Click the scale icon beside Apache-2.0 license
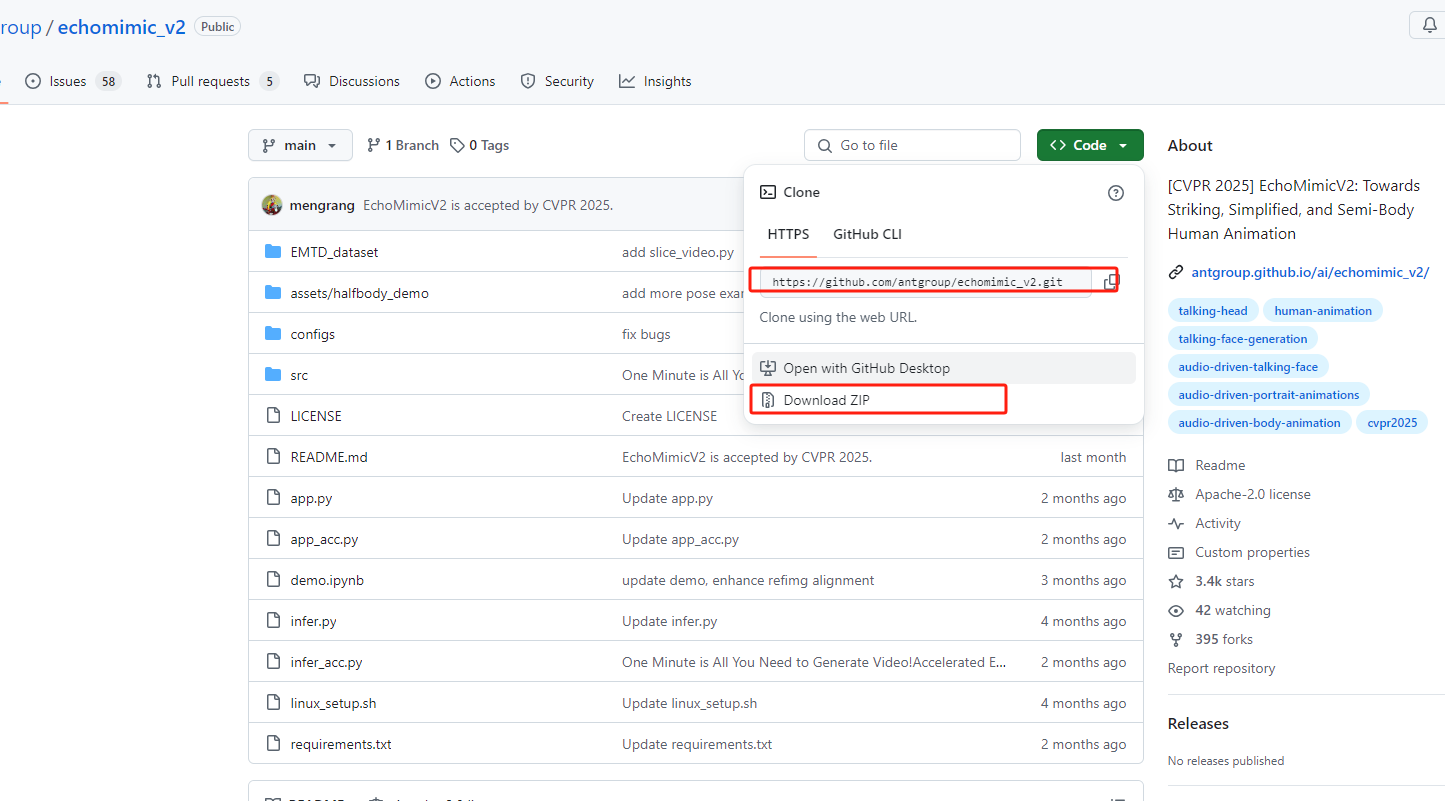This screenshot has height=801, width=1445. [1176, 494]
